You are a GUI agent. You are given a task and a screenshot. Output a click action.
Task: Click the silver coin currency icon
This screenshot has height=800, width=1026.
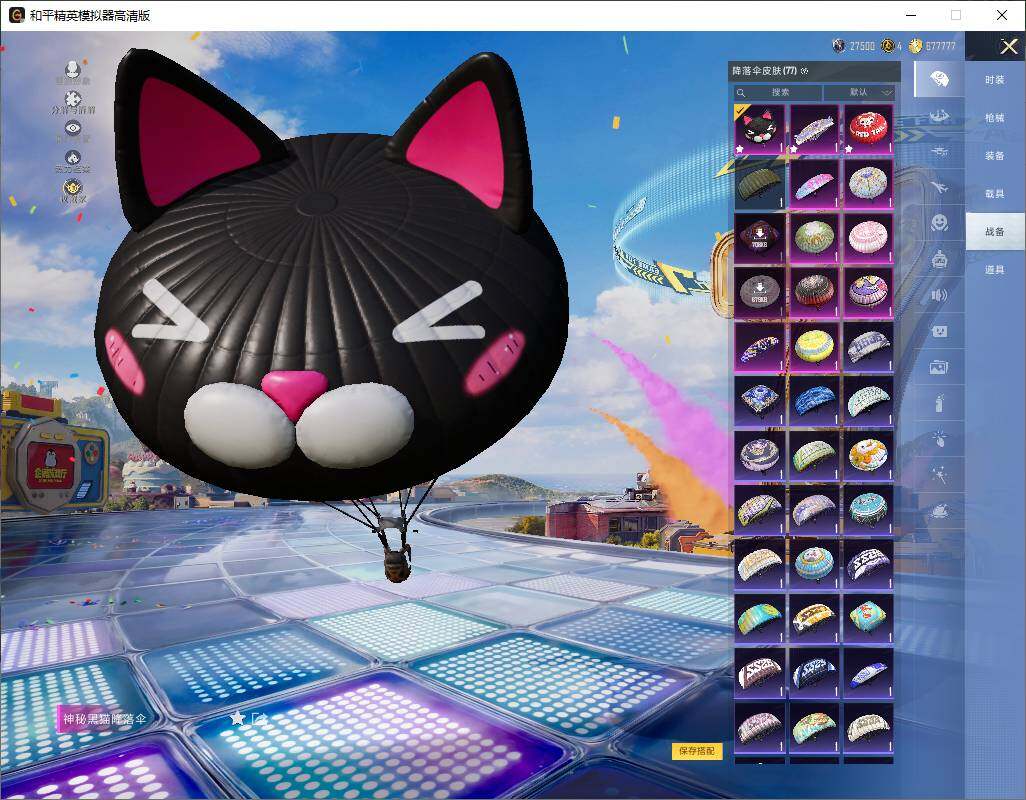pos(839,45)
